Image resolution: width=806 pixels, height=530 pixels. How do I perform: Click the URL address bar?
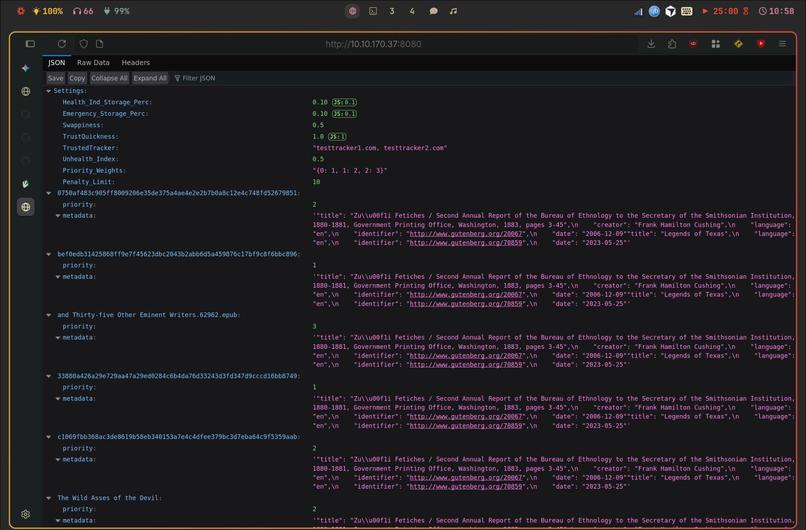[x=373, y=44]
